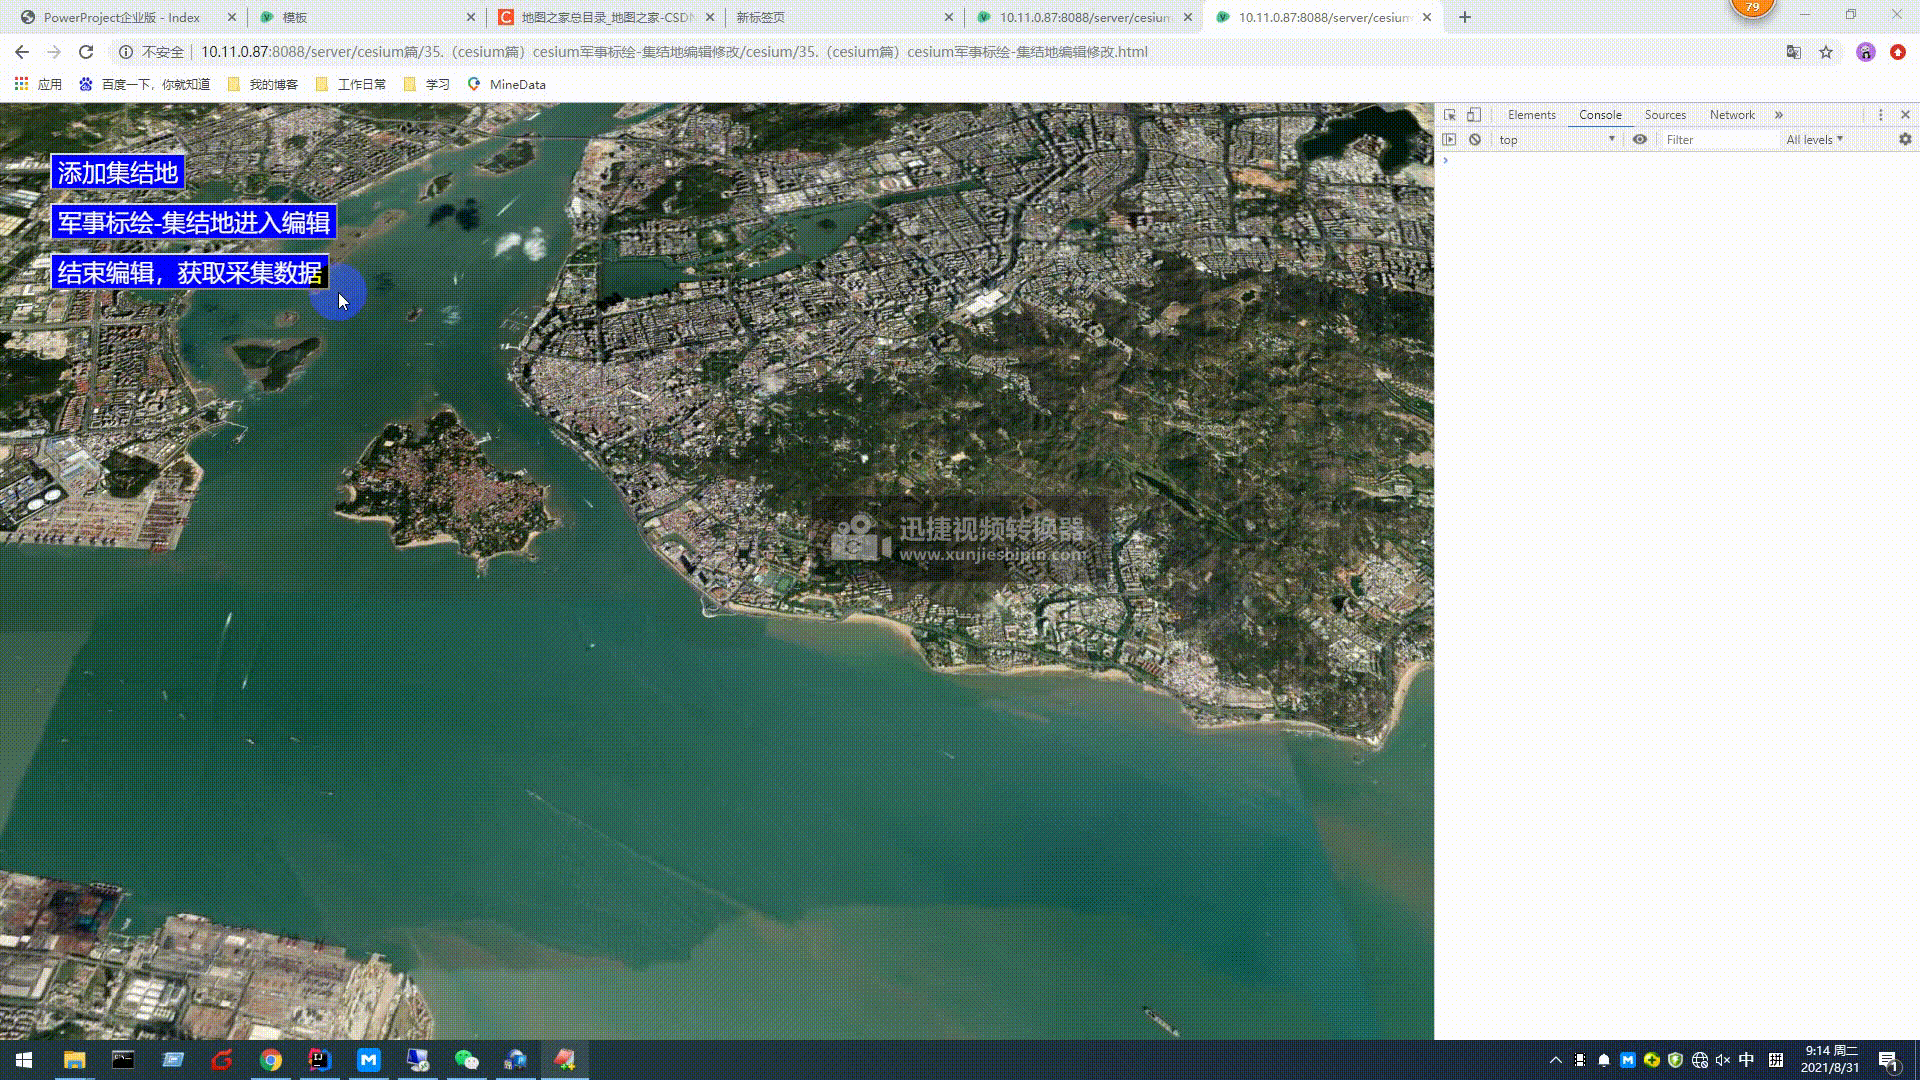The width and height of the screenshot is (1920, 1080).
Task: Reload the page
Action: coord(86,52)
